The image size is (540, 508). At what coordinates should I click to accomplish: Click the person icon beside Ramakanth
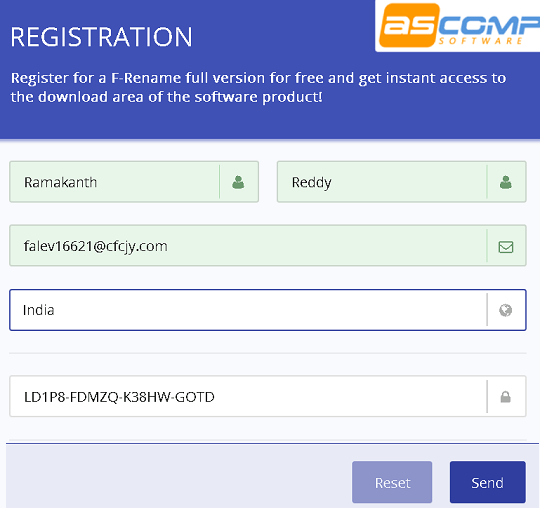pyautogui.click(x=238, y=182)
